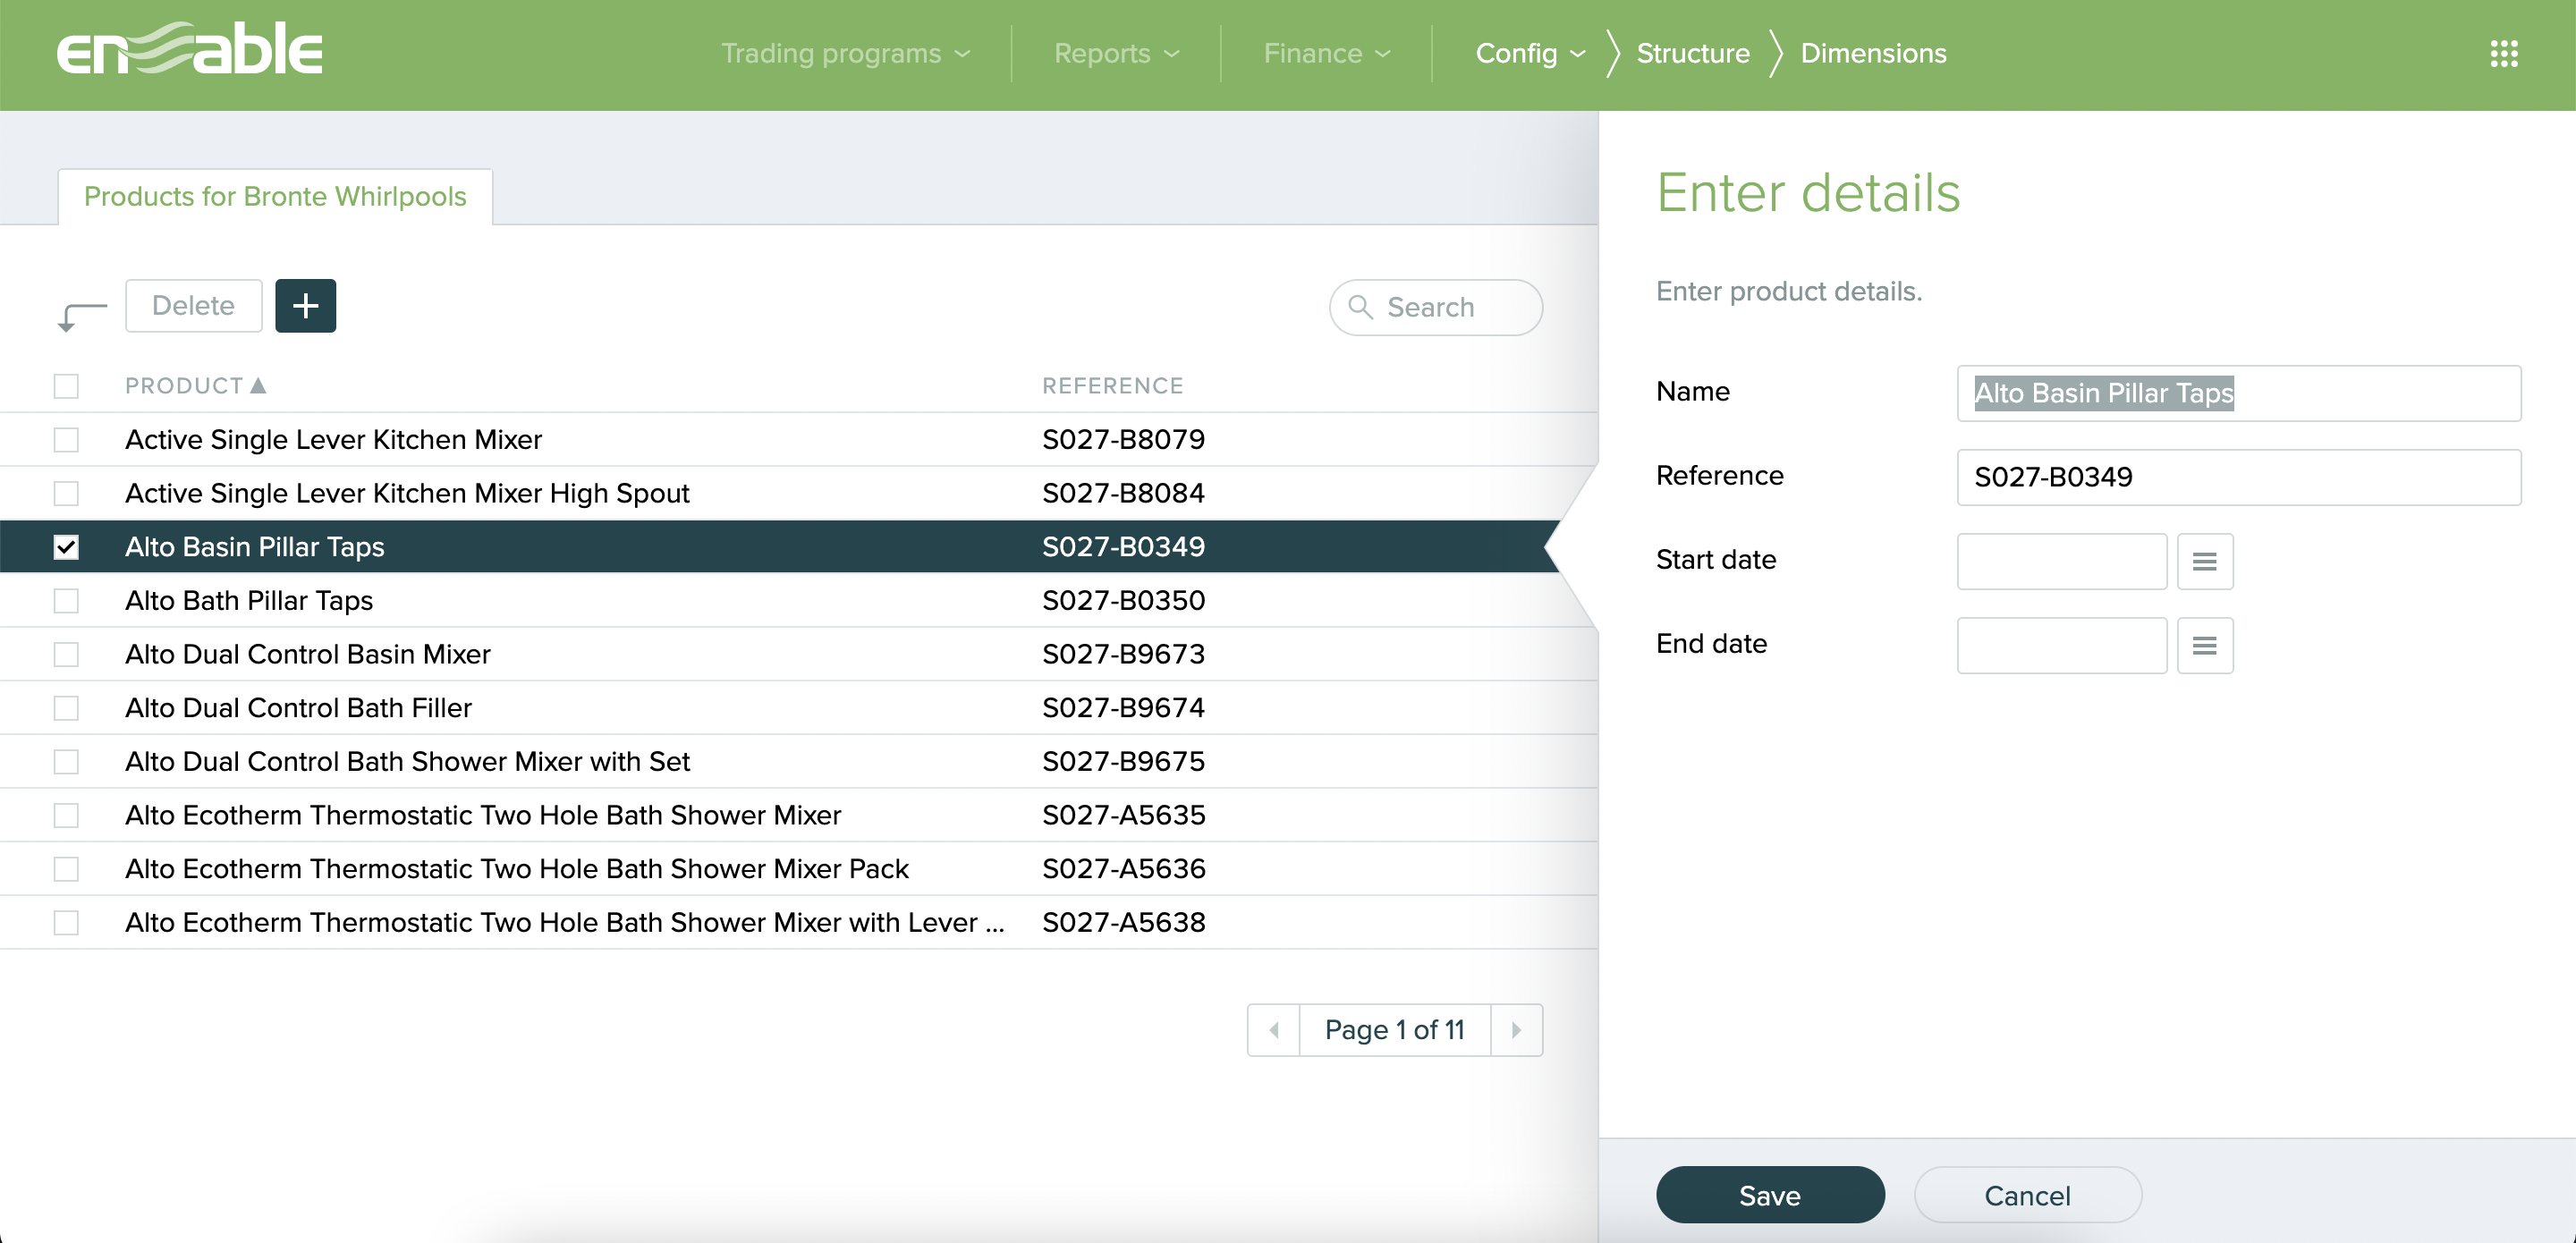Screen dimensions: 2576x1243
Task: Expand Reports dropdown menu
Action: (x=1116, y=53)
